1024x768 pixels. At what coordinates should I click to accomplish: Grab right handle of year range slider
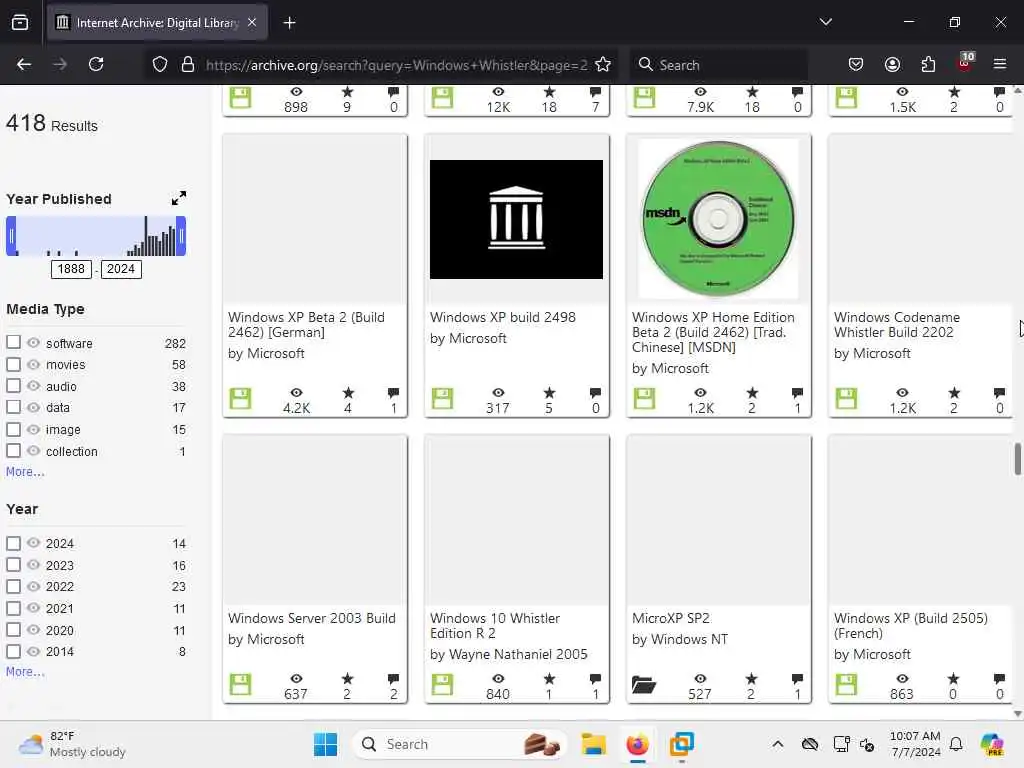click(x=181, y=236)
